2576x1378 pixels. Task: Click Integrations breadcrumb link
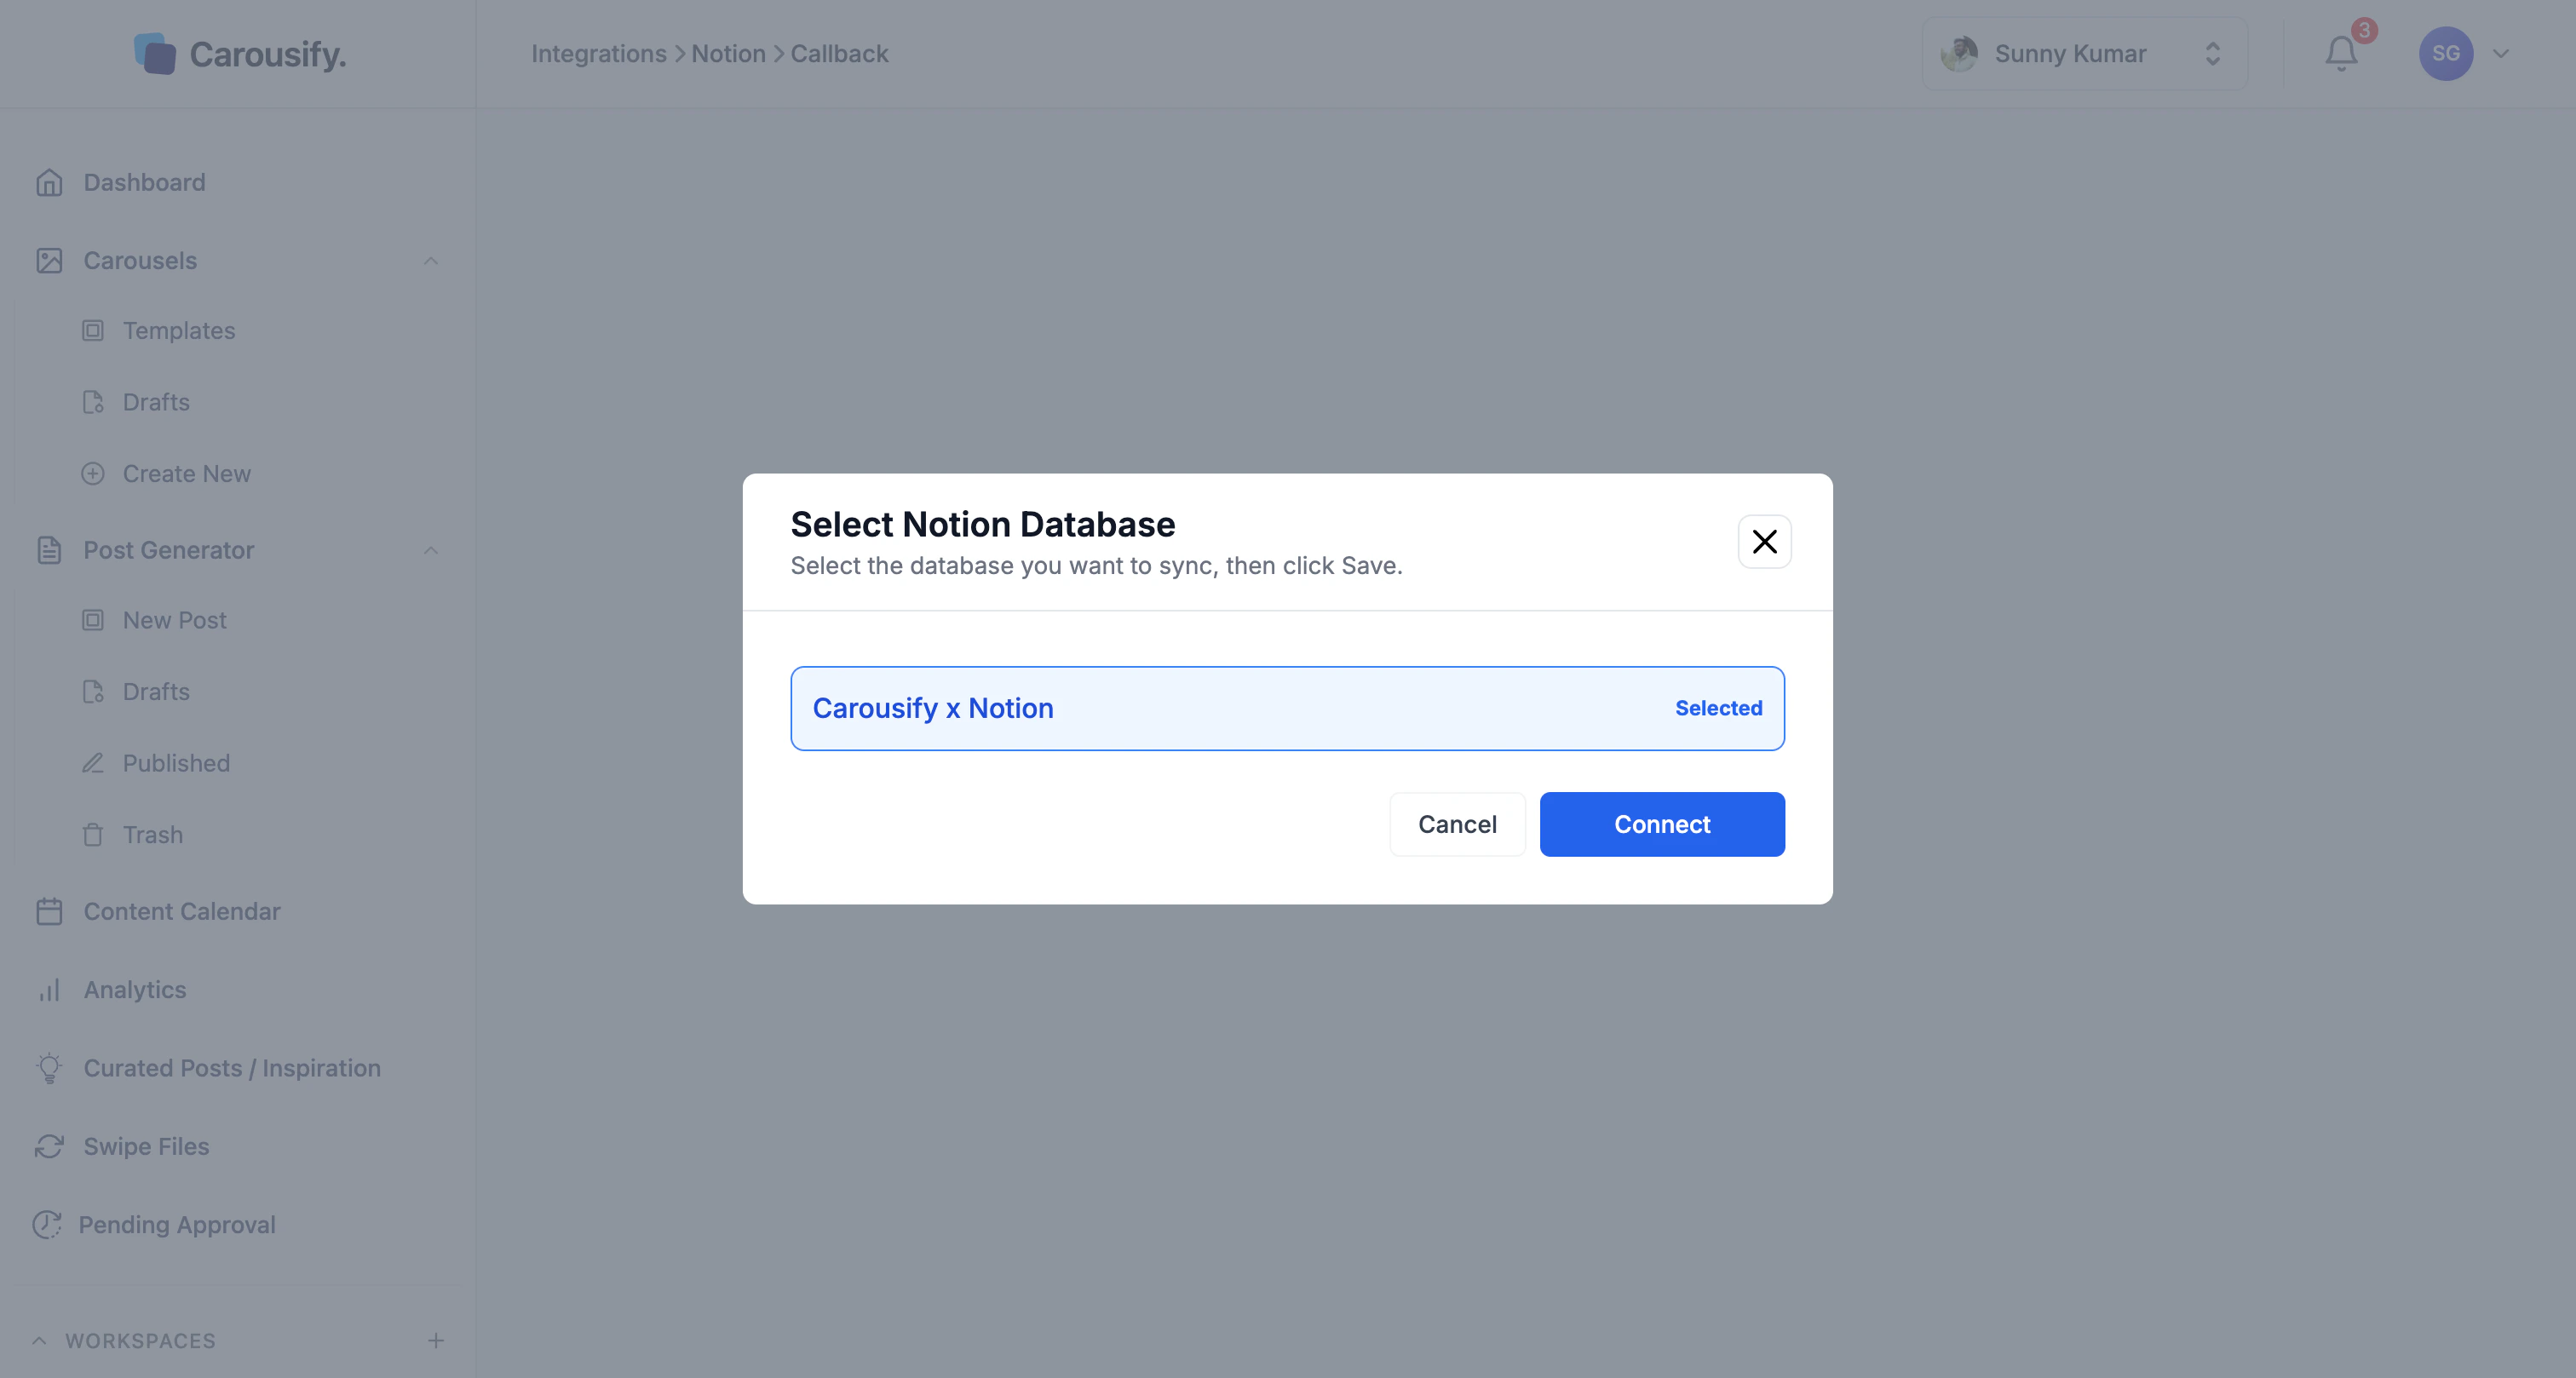pos(599,54)
